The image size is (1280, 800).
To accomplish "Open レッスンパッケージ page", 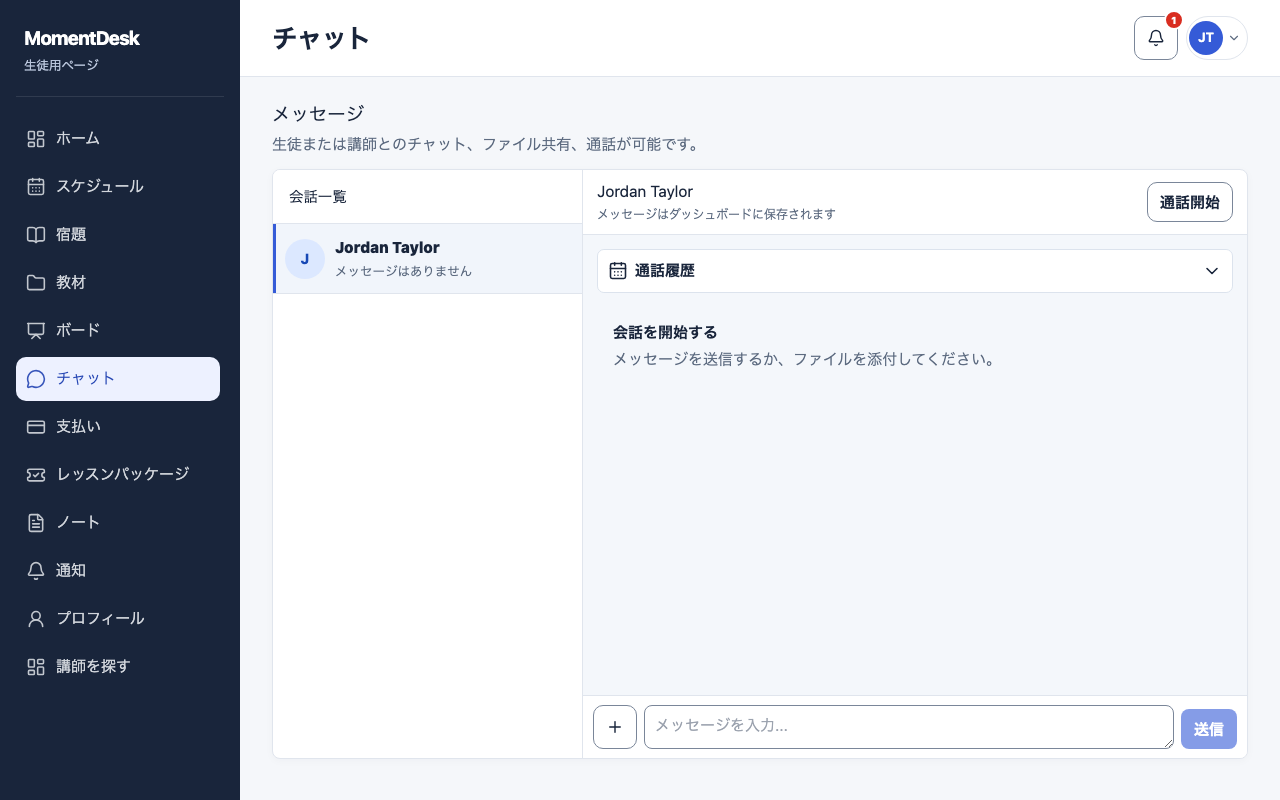I will coord(118,475).
